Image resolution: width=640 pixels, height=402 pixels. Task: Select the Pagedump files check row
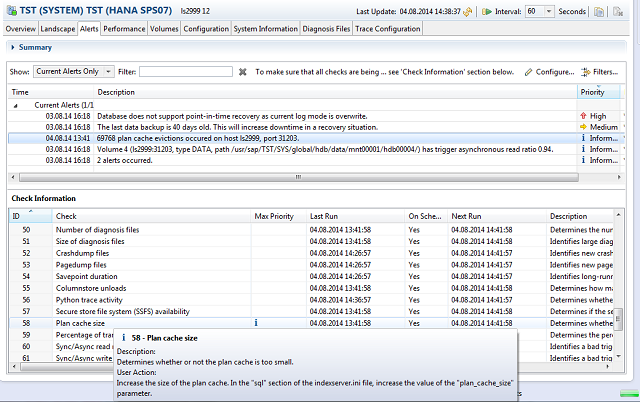point(311,265)
